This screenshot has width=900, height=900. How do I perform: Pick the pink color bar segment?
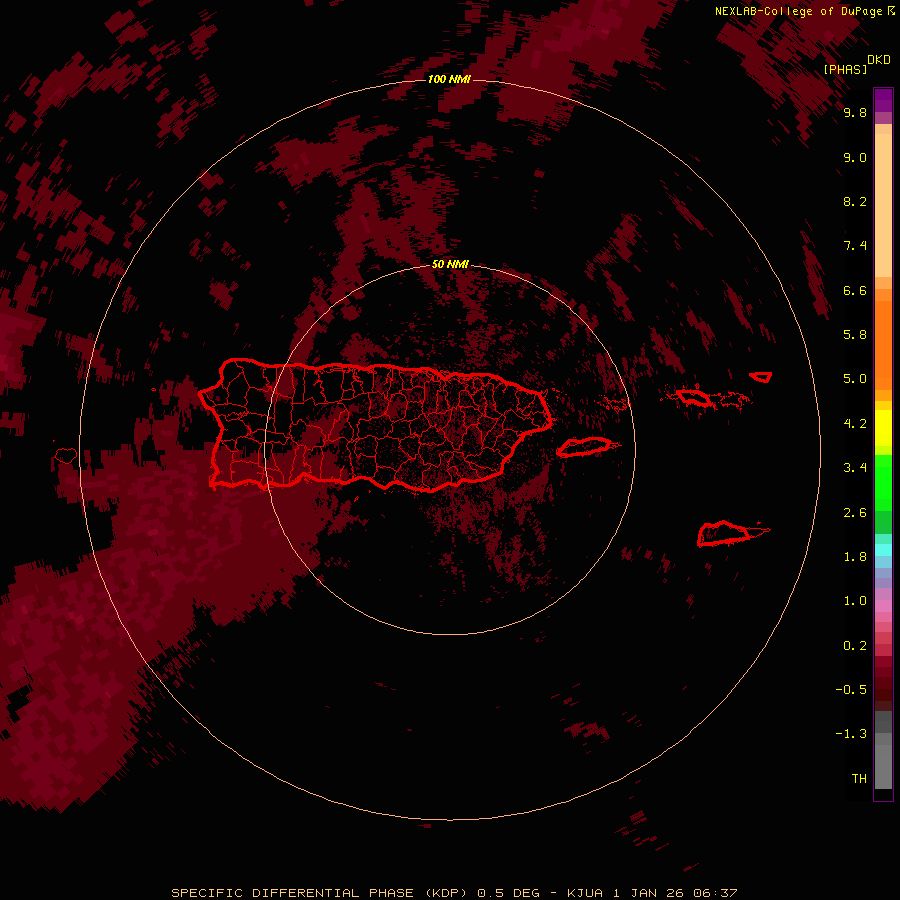[883, 606]
